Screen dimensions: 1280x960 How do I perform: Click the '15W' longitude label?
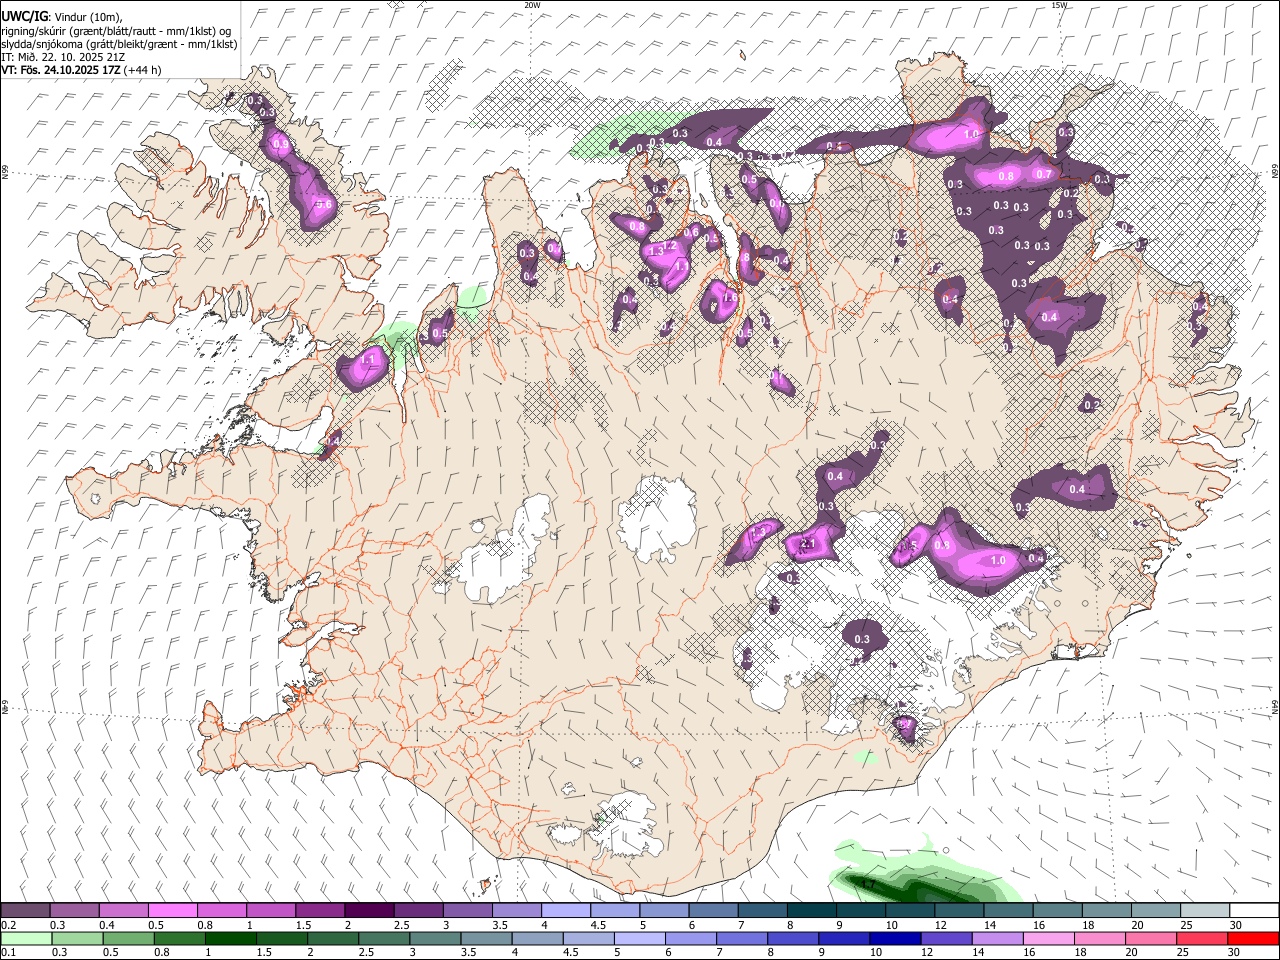click(1059, 5)
